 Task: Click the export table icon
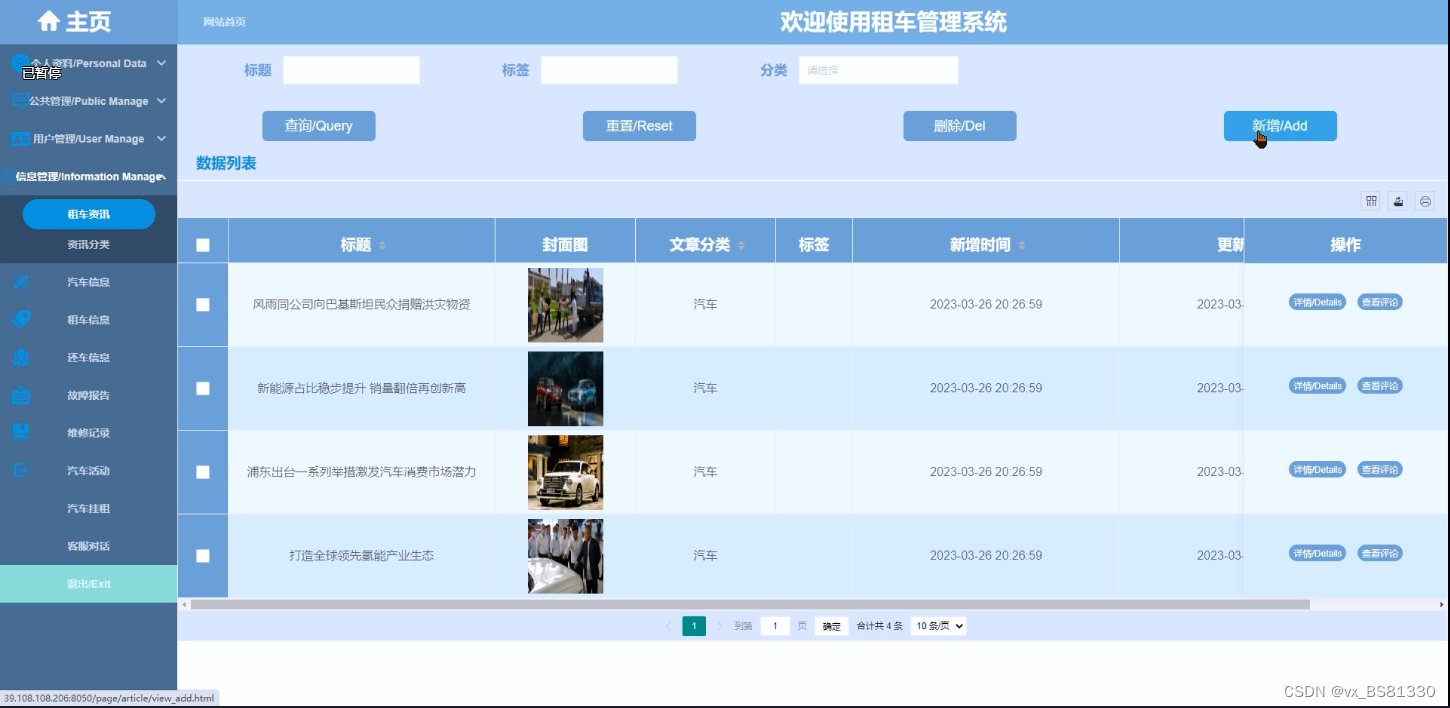point(1398,201)
